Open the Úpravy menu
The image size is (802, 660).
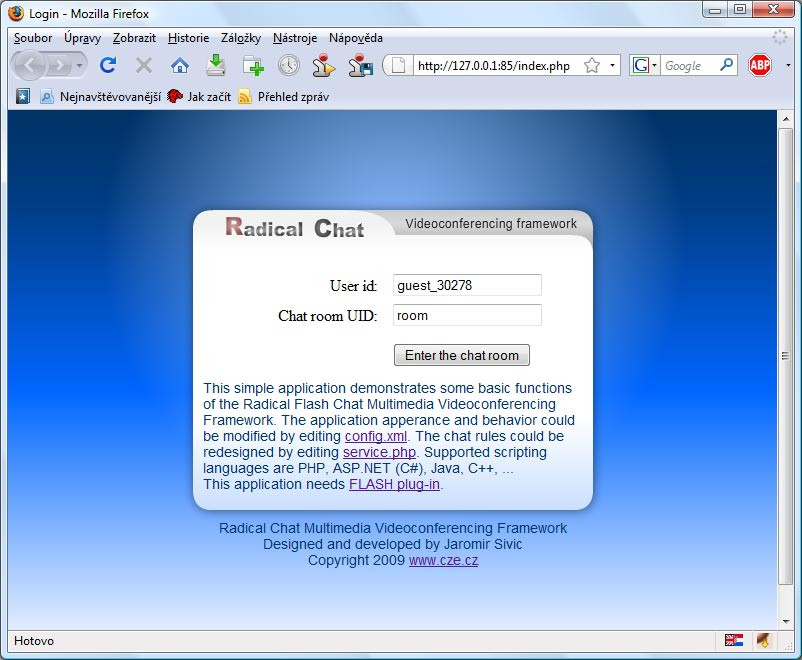[x=82, y=38]
